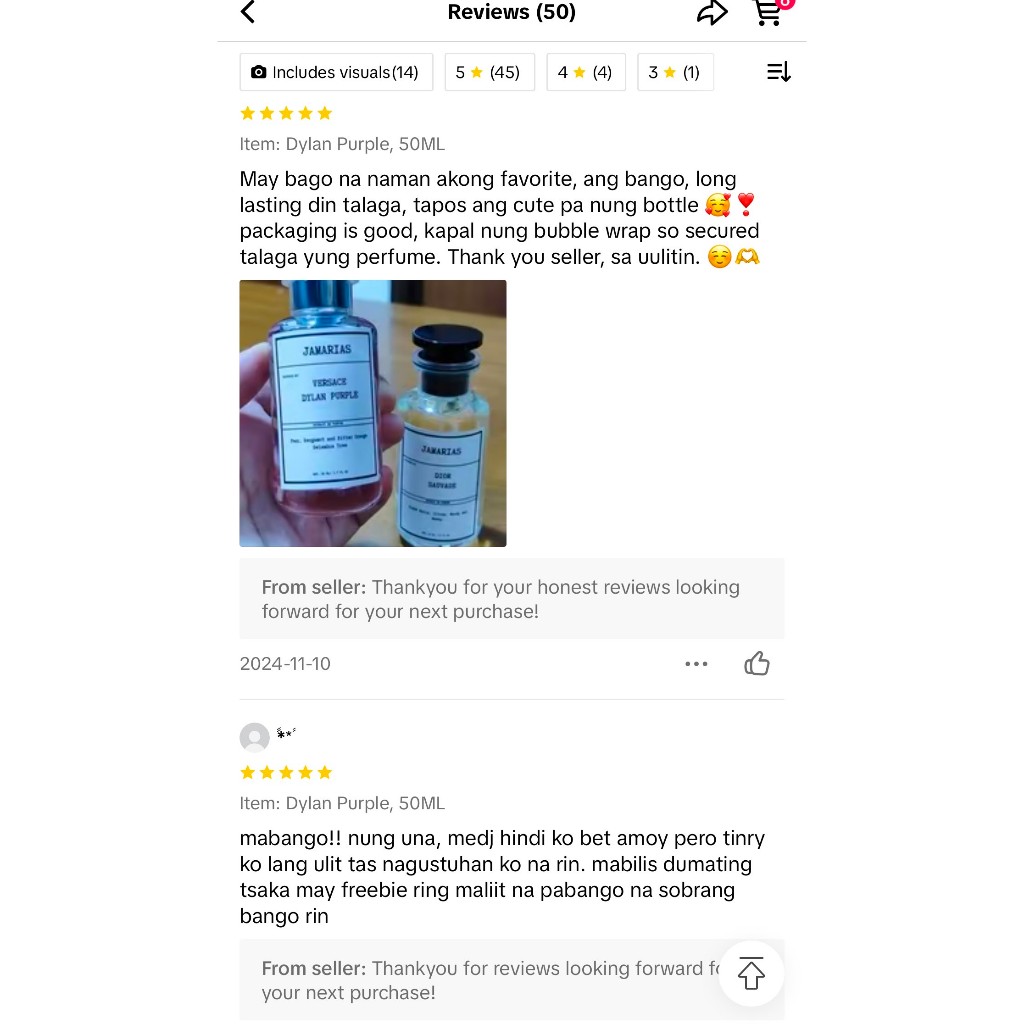Tap the camera icon in Includes visuals
This screenshot has height=1024, width=1024.
(259, 72)
